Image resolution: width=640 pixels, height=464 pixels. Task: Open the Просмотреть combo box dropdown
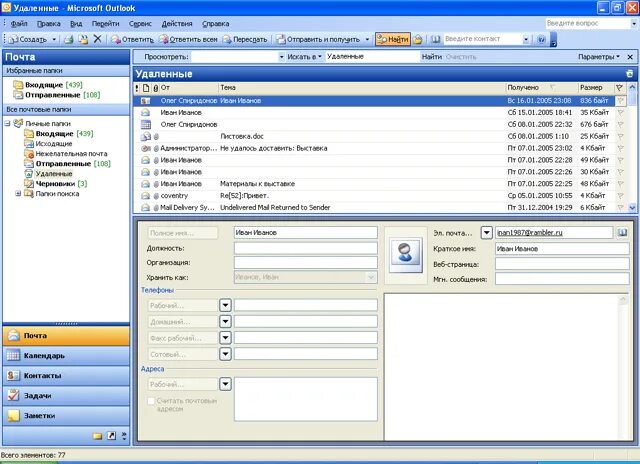281,57
